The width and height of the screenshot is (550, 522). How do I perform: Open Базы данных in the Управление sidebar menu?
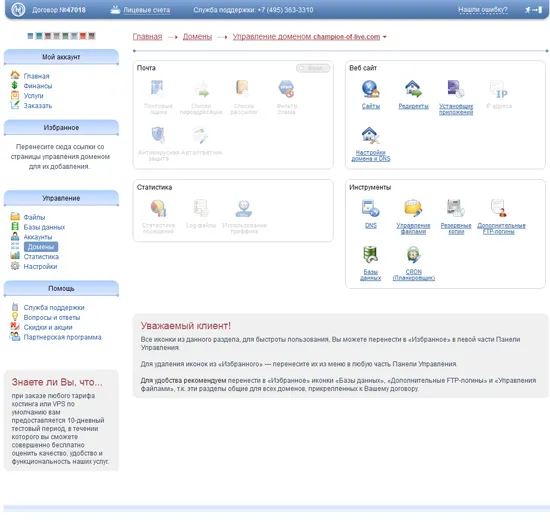pyautogui.click(x=44, y=227)
